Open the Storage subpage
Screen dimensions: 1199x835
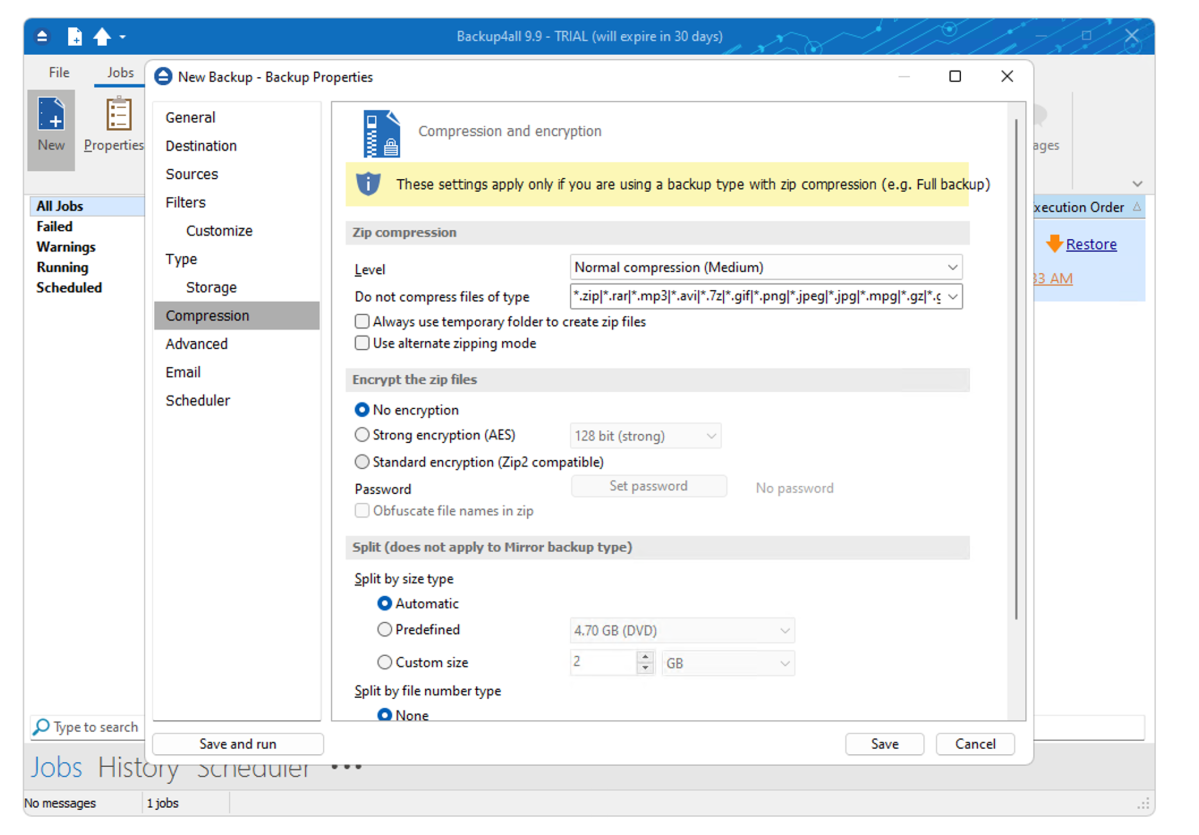(x=211, y=287)
